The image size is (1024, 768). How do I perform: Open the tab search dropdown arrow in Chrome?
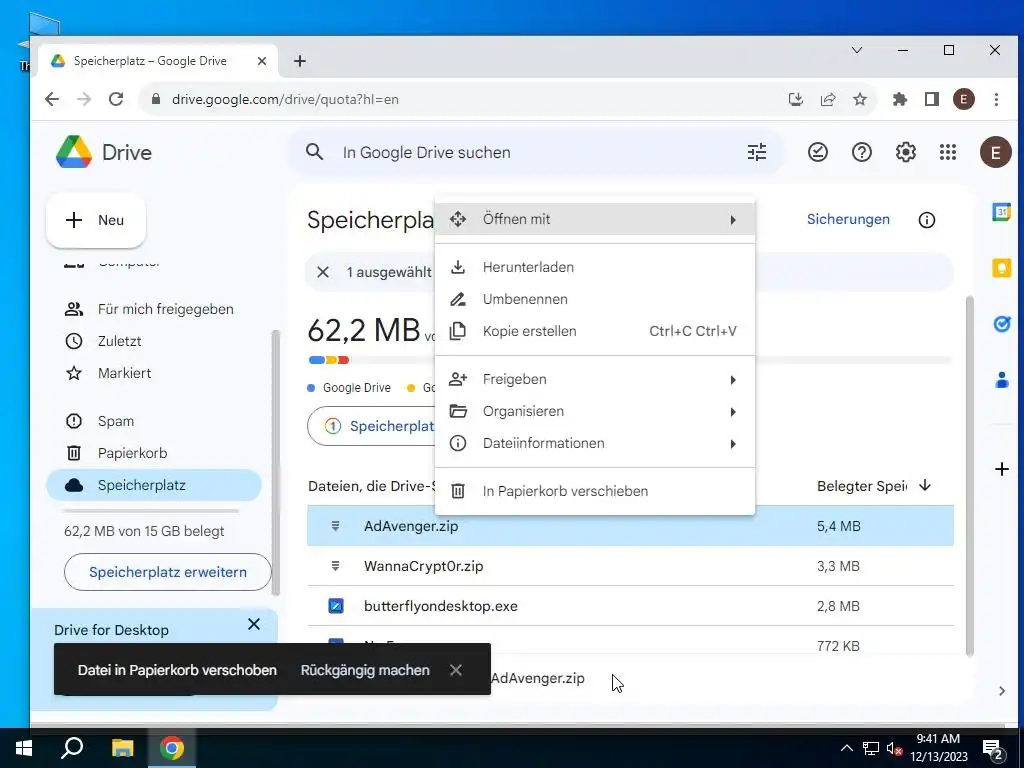pyautogui.click(x=857, y=50)
